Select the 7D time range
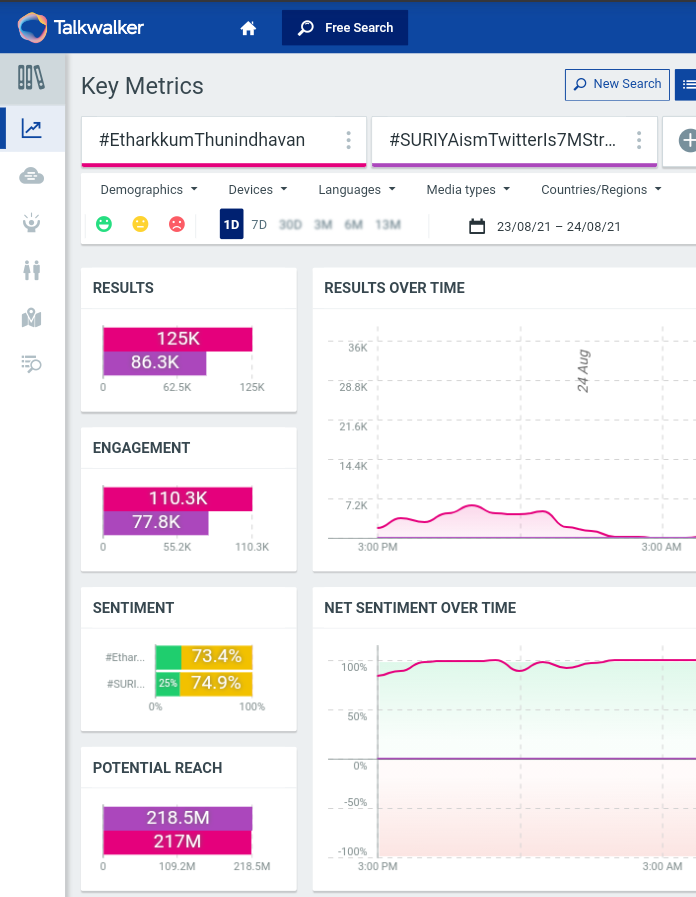Image resolution: width=696 pixels, height=897 pixels. click(259, 225)
